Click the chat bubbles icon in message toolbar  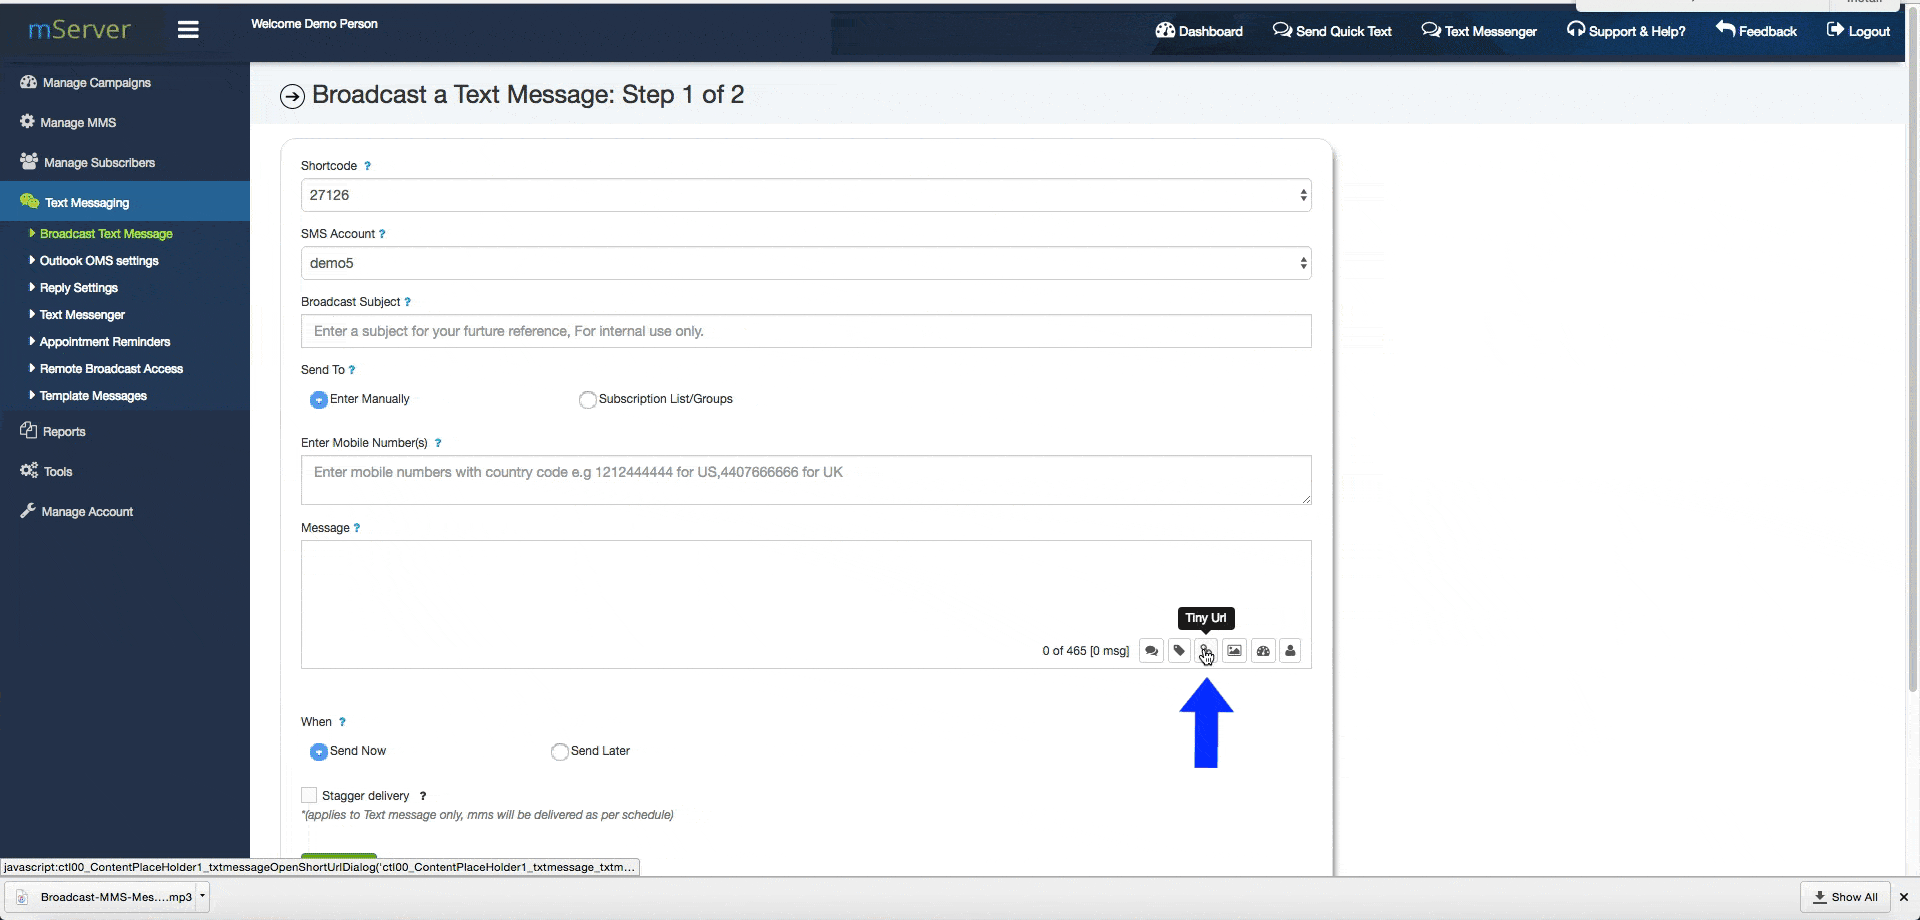click(x=1151, y=651)
